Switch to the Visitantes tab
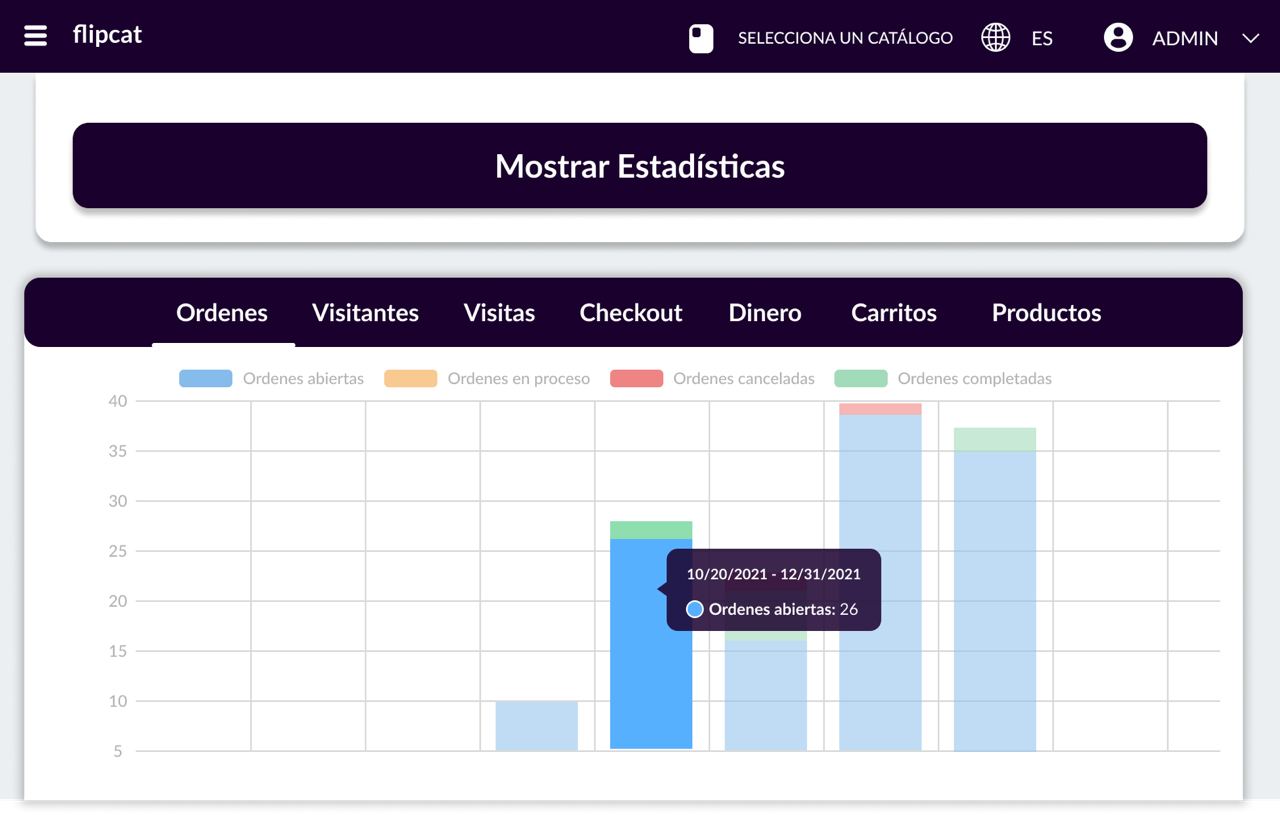 [x=365, y=312]
